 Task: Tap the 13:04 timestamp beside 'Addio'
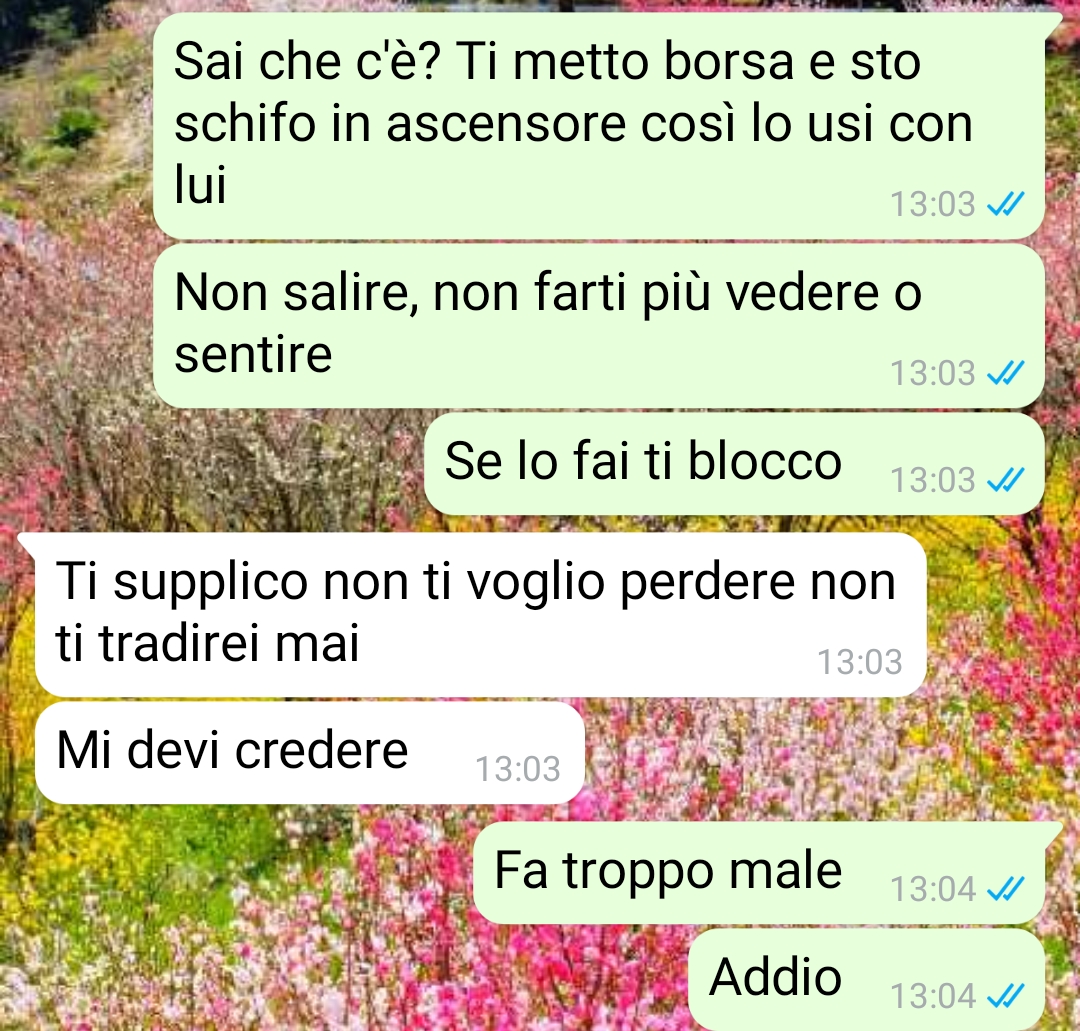[933, 996]
